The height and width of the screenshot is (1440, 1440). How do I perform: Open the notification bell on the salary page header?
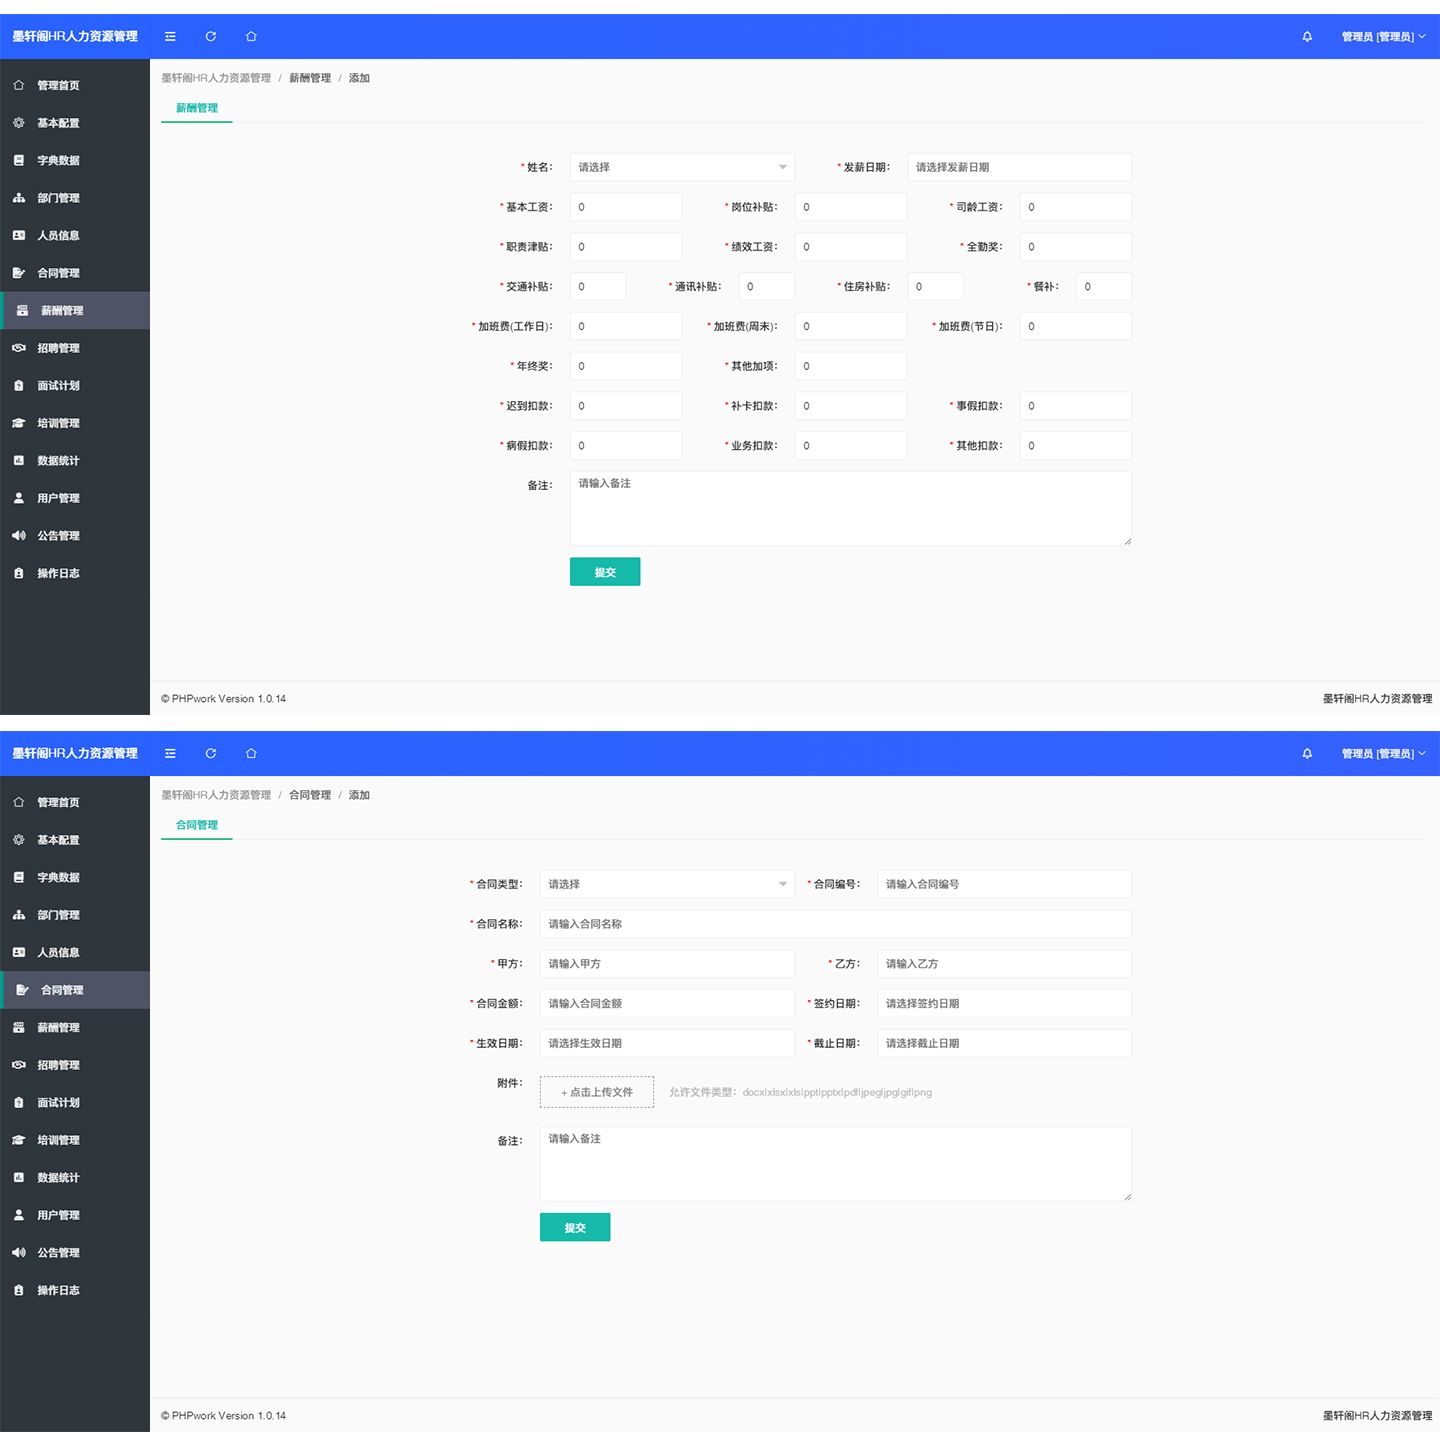click(1307, 37)
